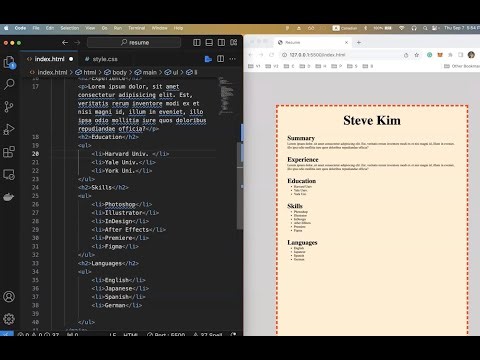The width and height of the screenshot is (480, 360).
Task: Toggle the primary side bar layout icon
Action: coord(197,43)
